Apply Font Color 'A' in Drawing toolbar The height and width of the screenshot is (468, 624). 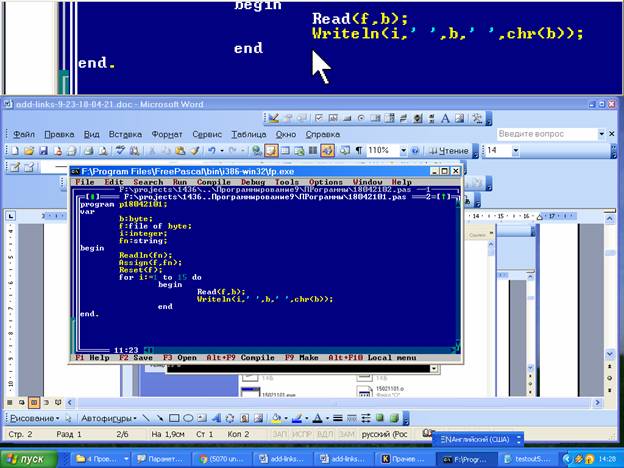(x=317, y=418)
